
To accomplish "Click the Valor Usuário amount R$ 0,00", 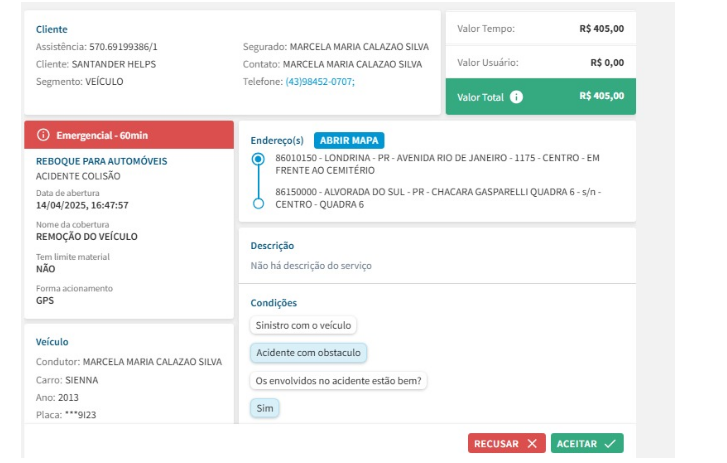I will [607, 63].
